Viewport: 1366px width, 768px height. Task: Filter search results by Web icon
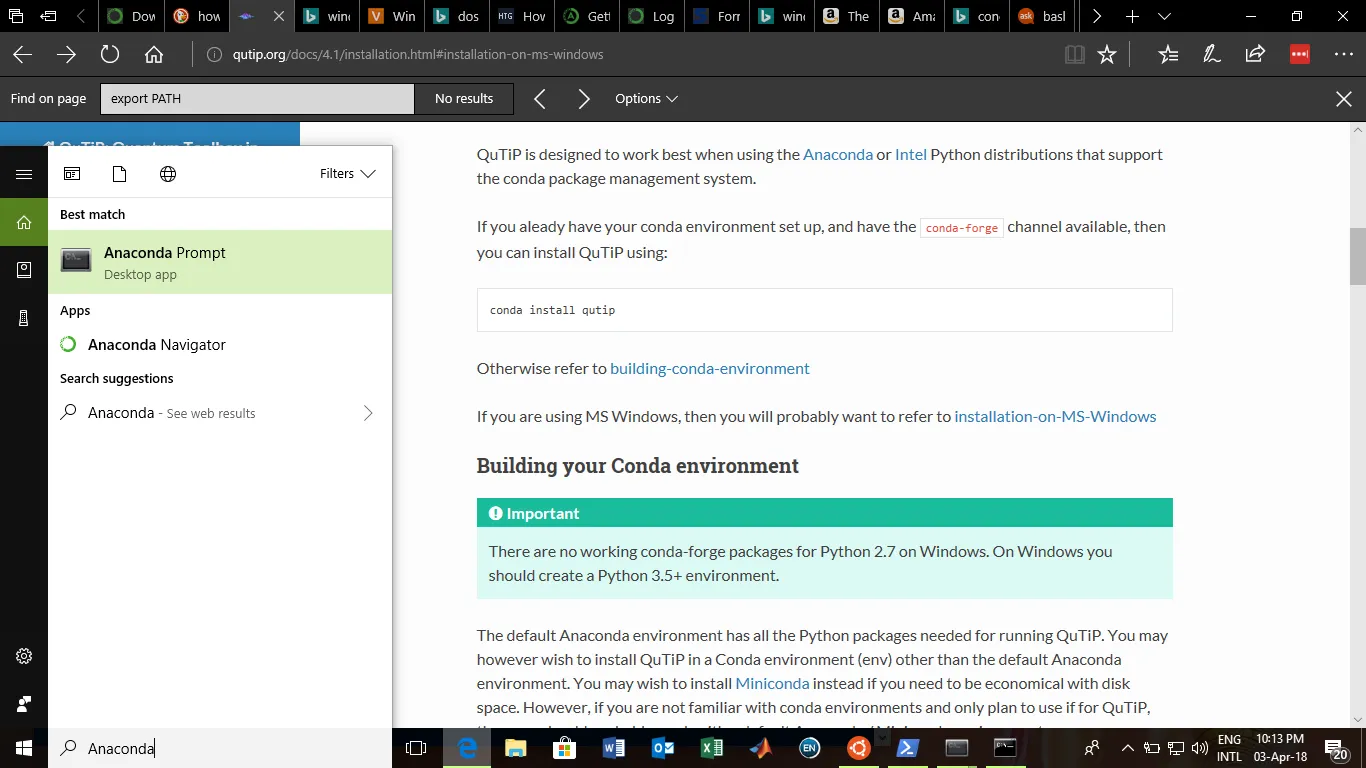[168, 174]
